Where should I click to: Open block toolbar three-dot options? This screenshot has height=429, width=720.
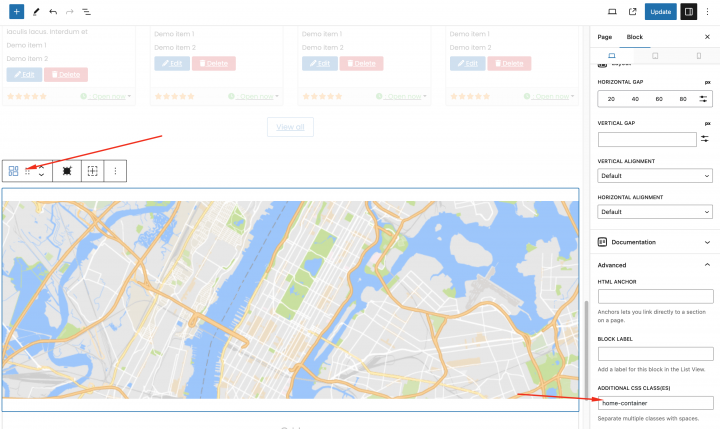click(x=115, y=171)
